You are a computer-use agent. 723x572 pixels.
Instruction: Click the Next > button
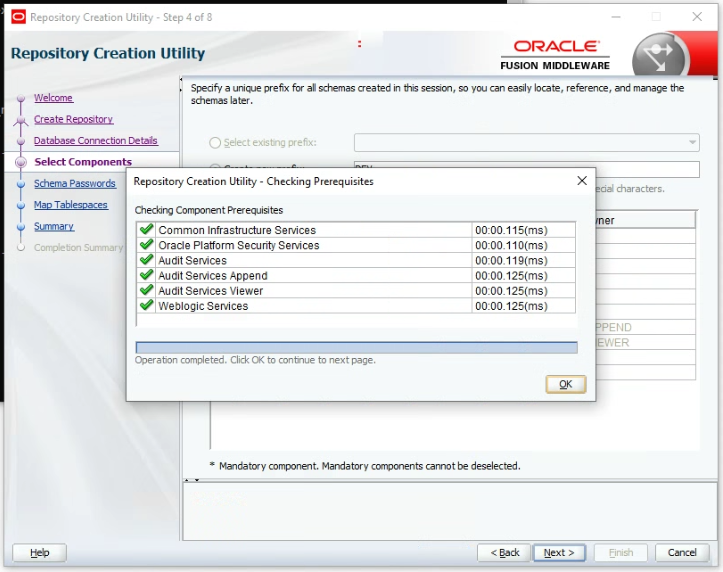[559, 552]
